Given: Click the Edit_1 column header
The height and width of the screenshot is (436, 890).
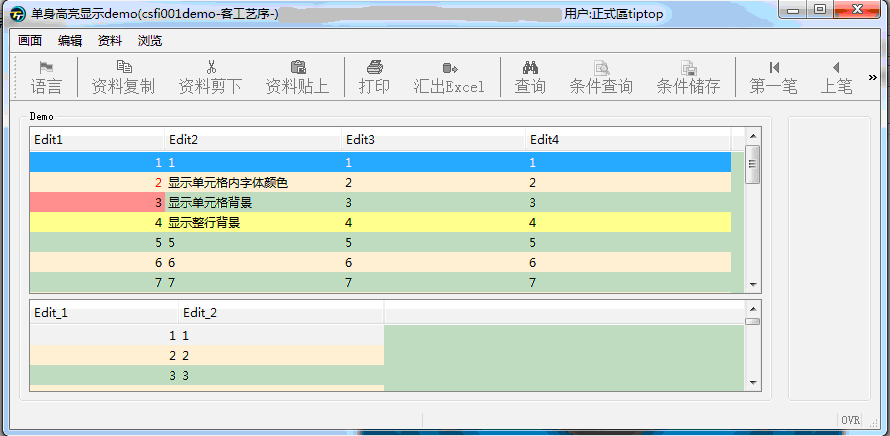Looking at the screenshot, I should click(x=104, y=313).
